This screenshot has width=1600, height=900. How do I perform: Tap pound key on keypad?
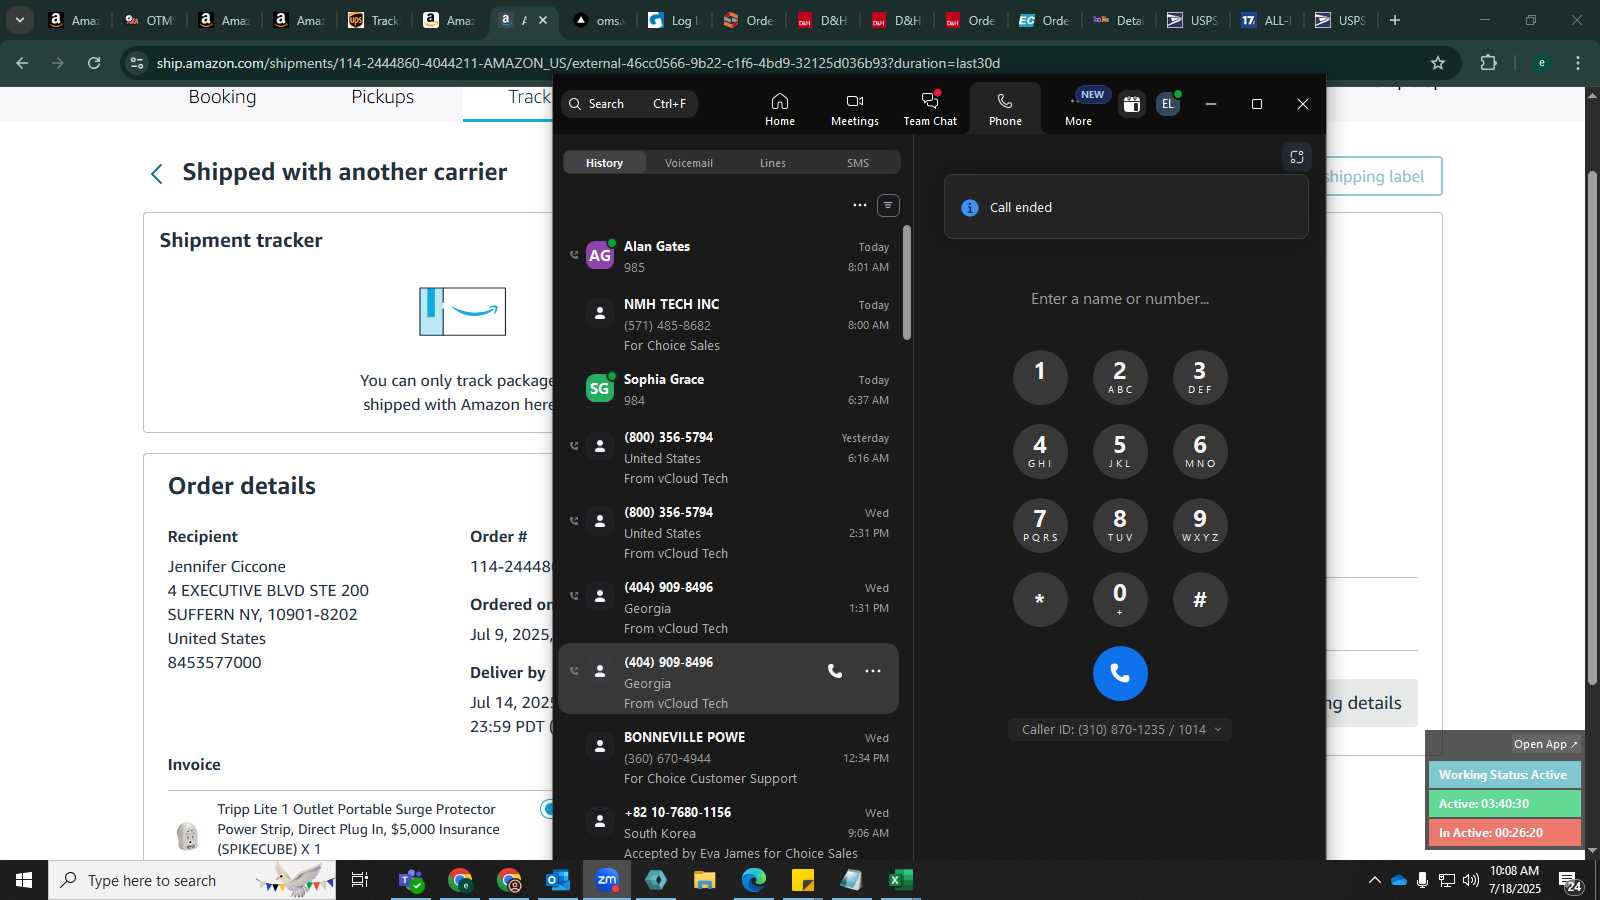pyautogui.click(x=1200, y=599)
